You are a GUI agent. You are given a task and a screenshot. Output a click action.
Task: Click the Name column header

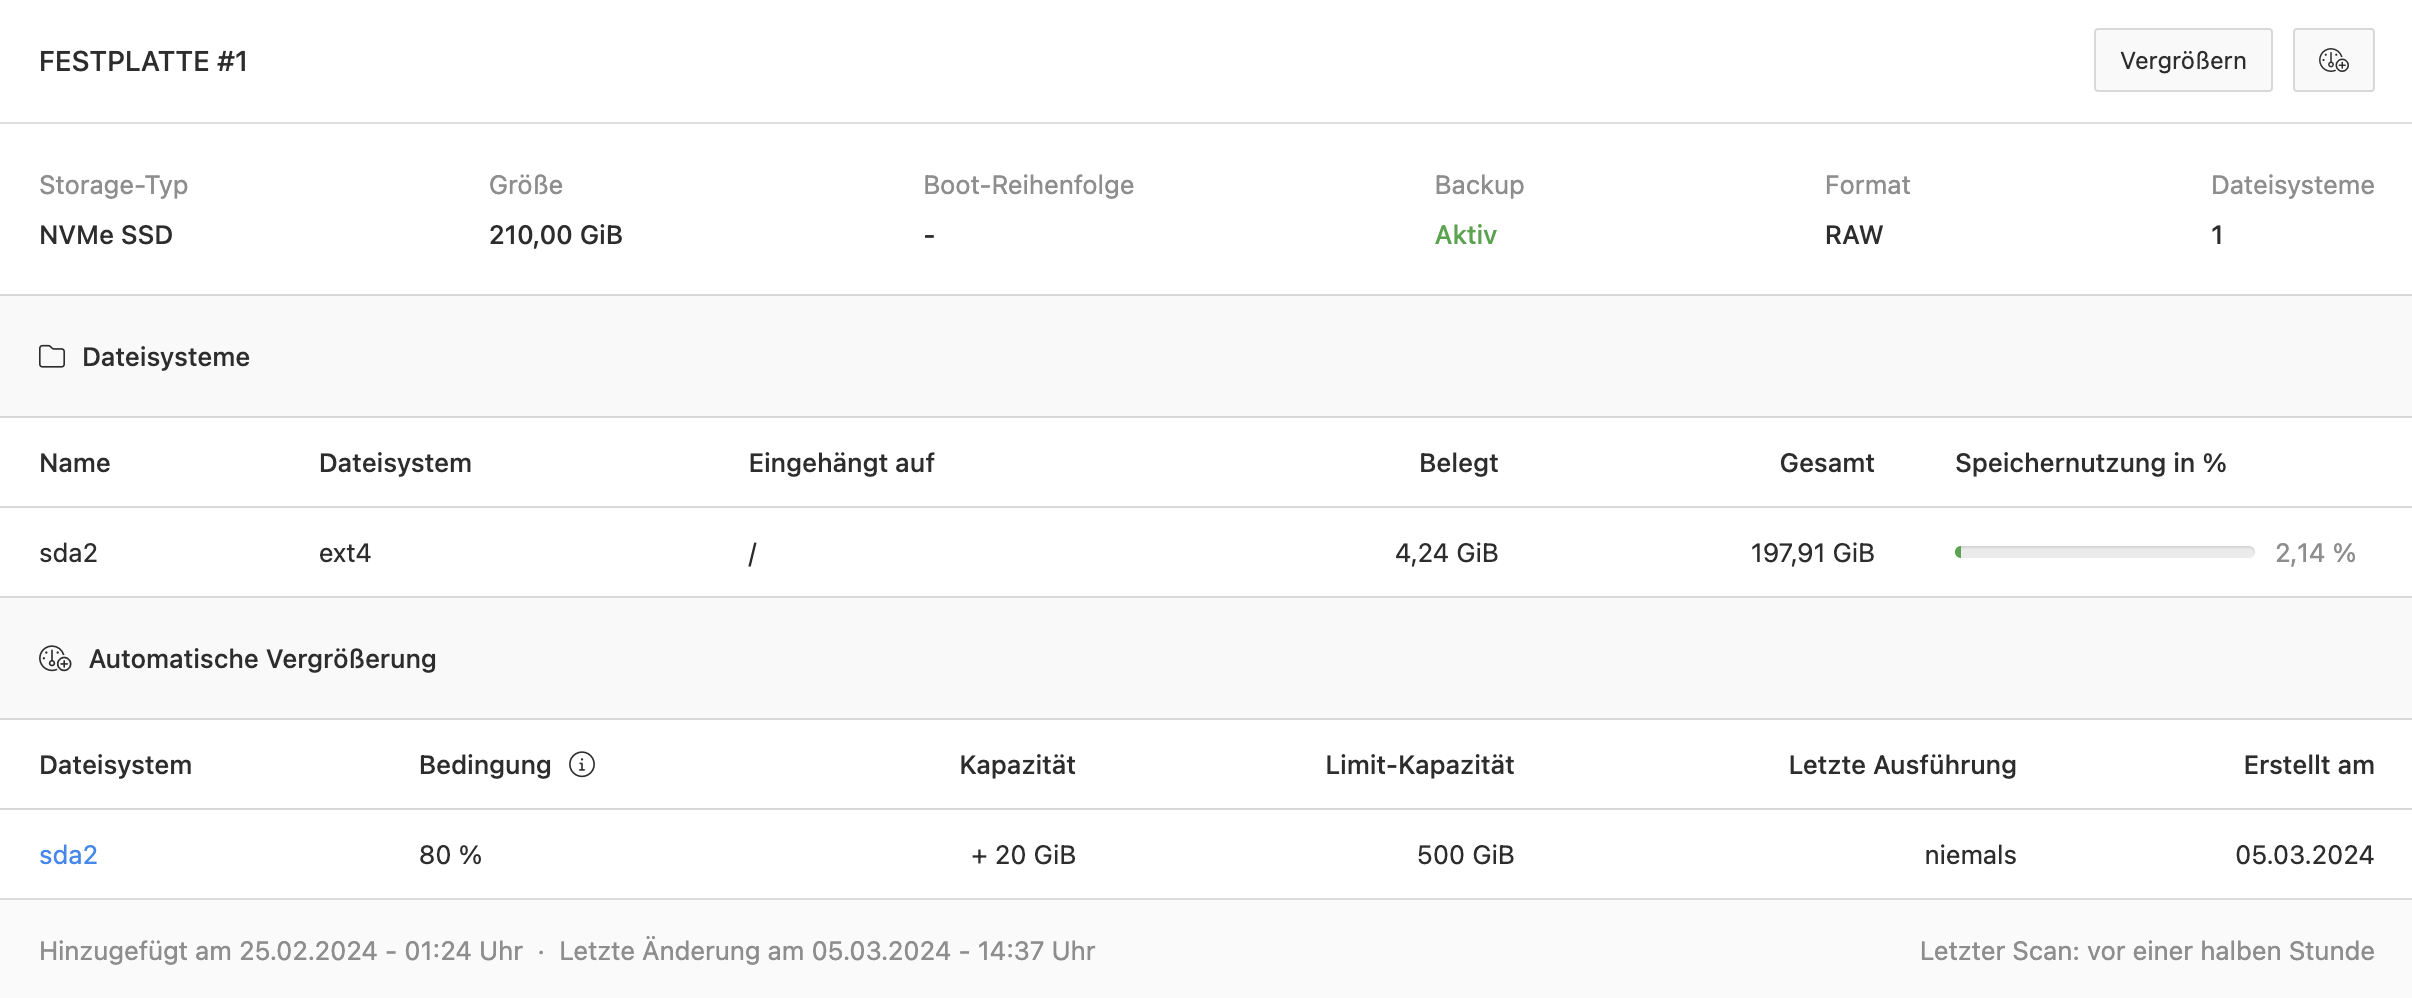point(75,463)
